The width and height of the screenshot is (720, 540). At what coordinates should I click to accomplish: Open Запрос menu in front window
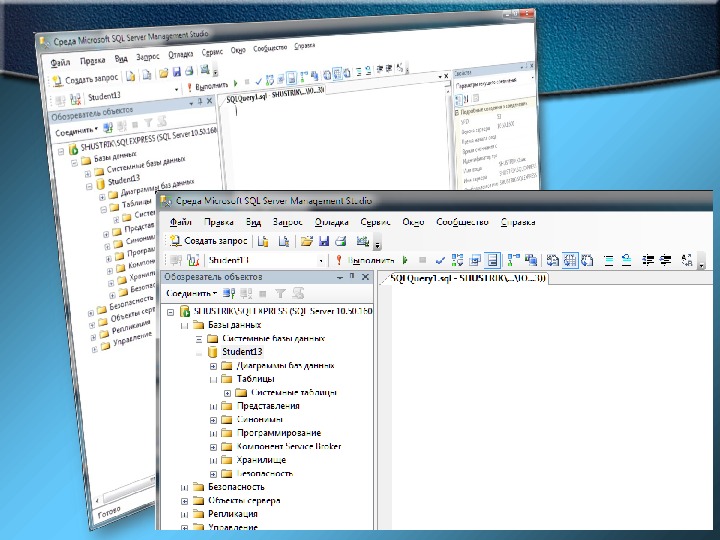point(287,222)
